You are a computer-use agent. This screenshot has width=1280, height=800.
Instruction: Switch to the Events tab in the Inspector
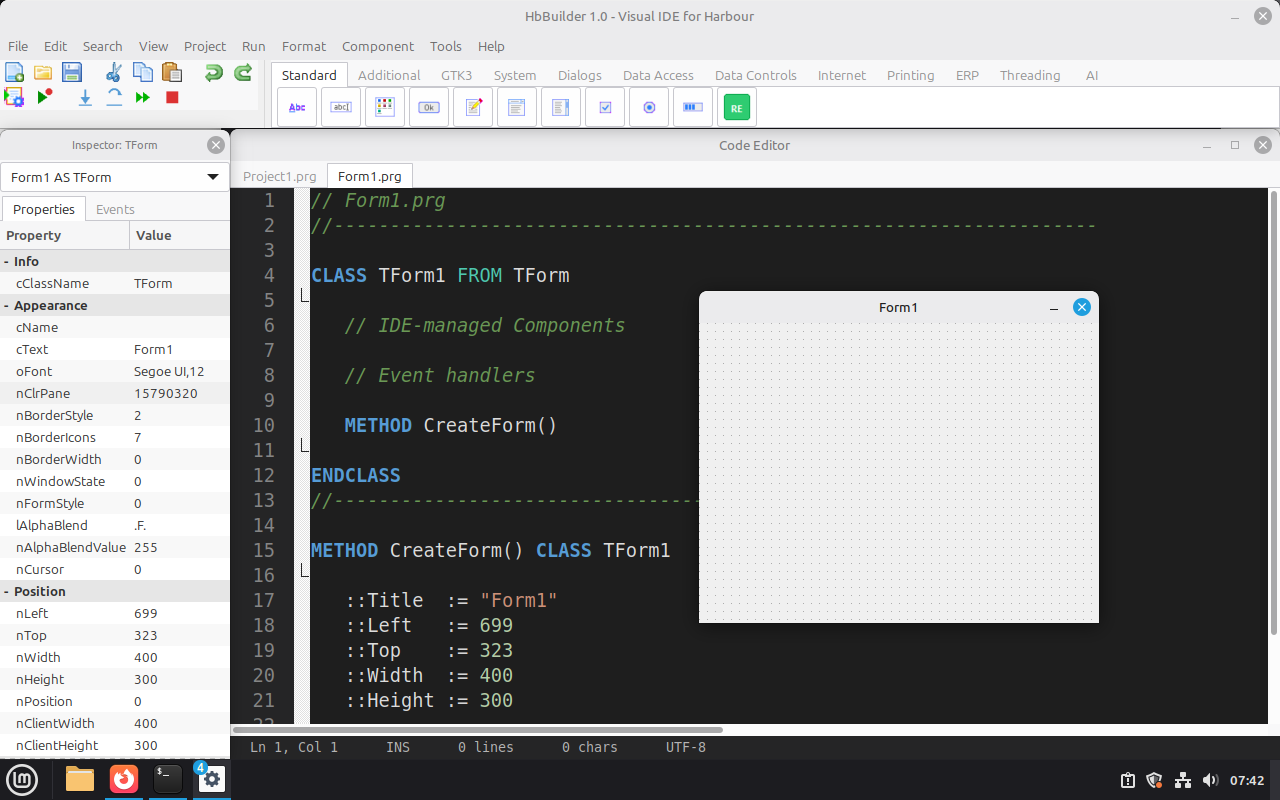point(114,209)
